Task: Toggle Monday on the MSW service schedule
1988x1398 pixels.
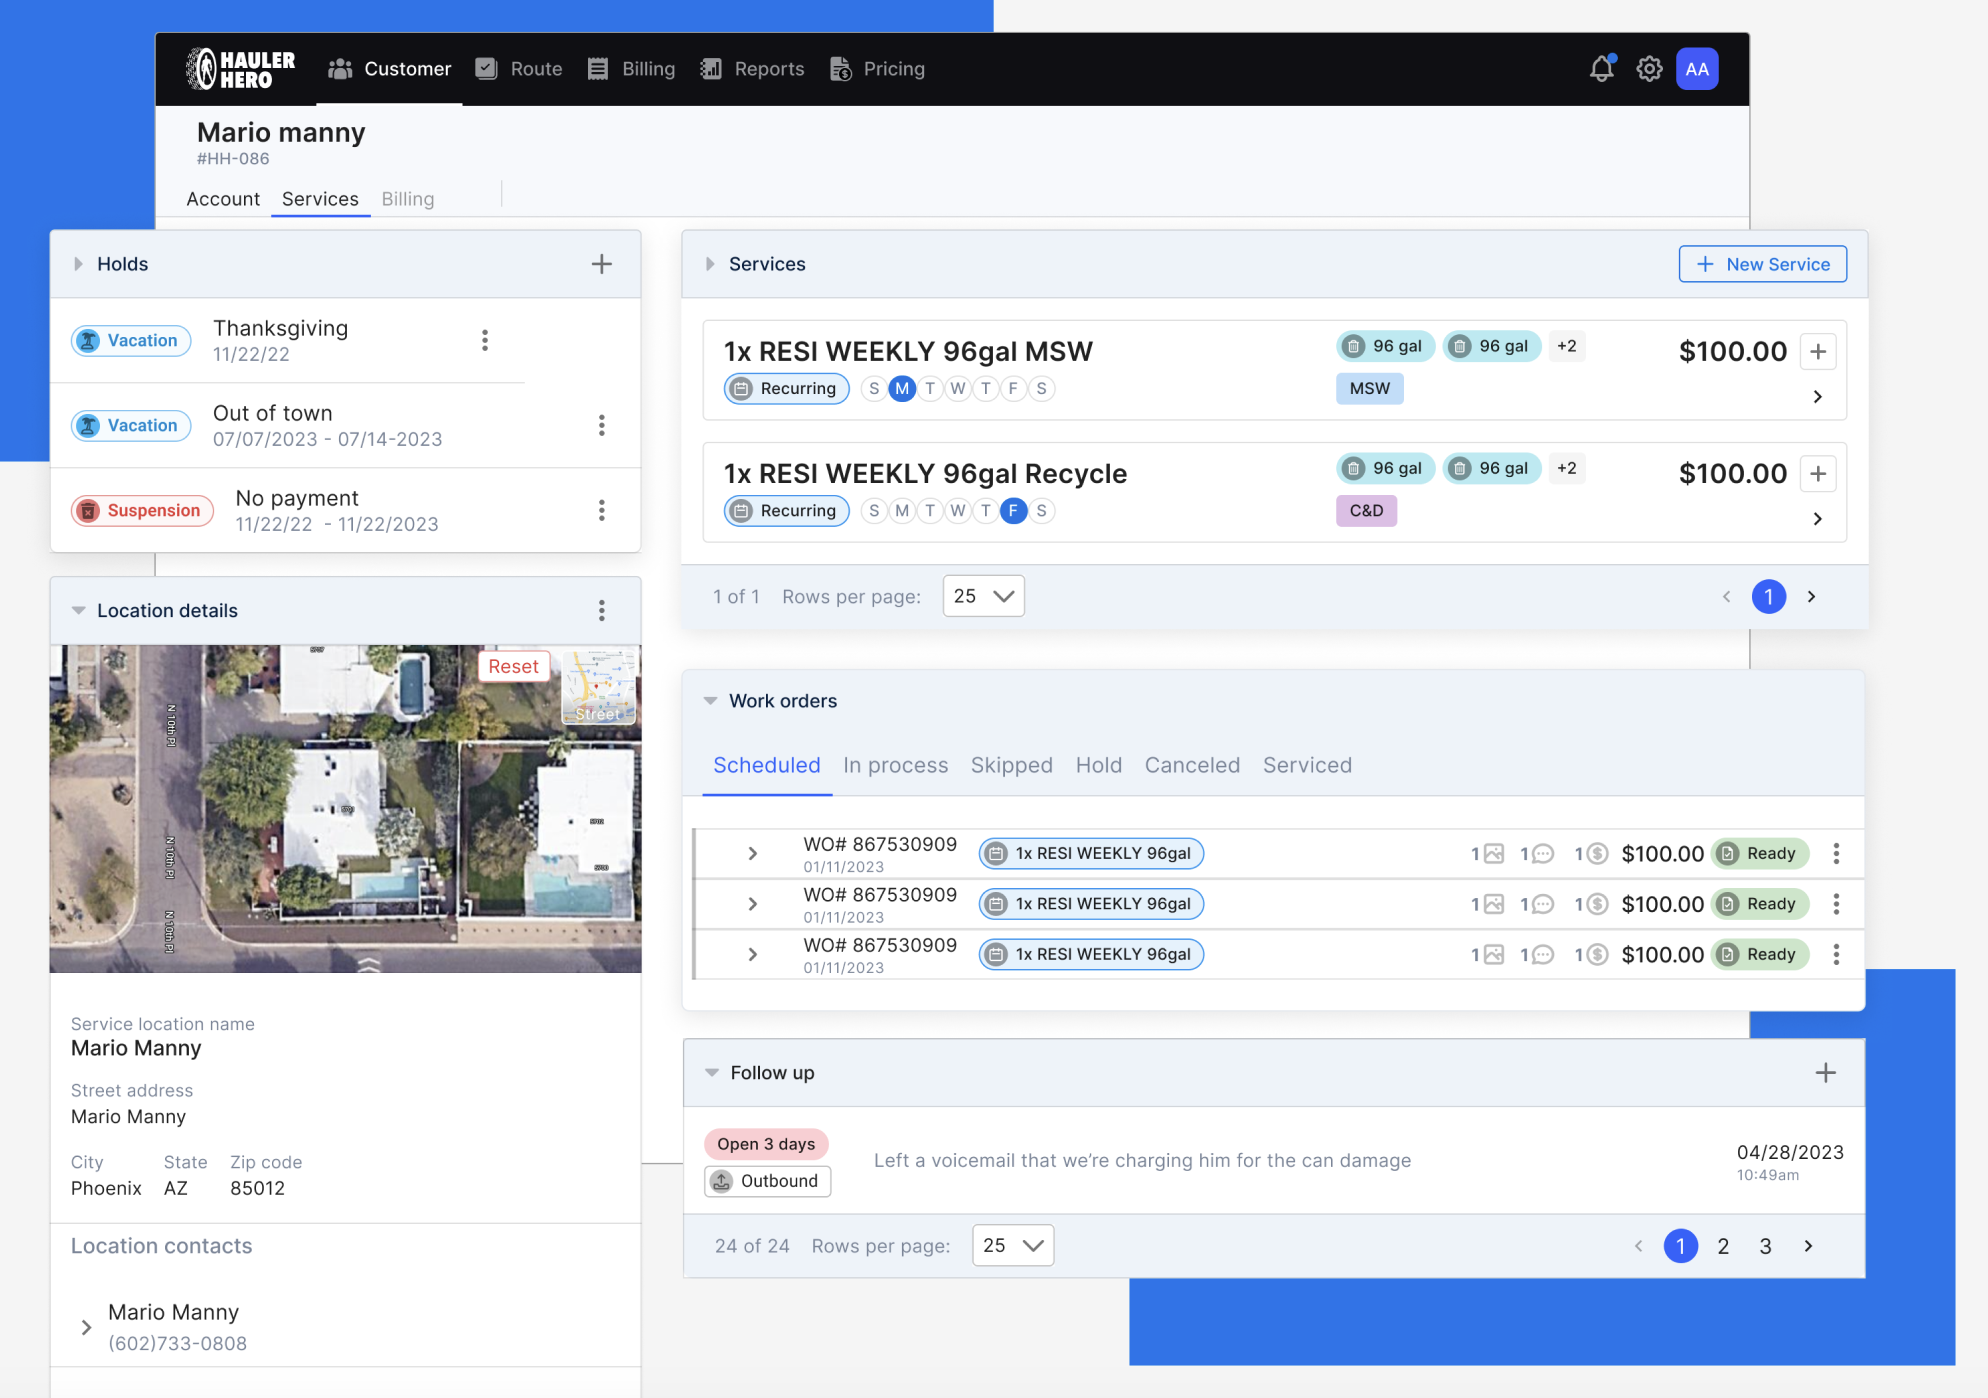Action: pos(902,388)
